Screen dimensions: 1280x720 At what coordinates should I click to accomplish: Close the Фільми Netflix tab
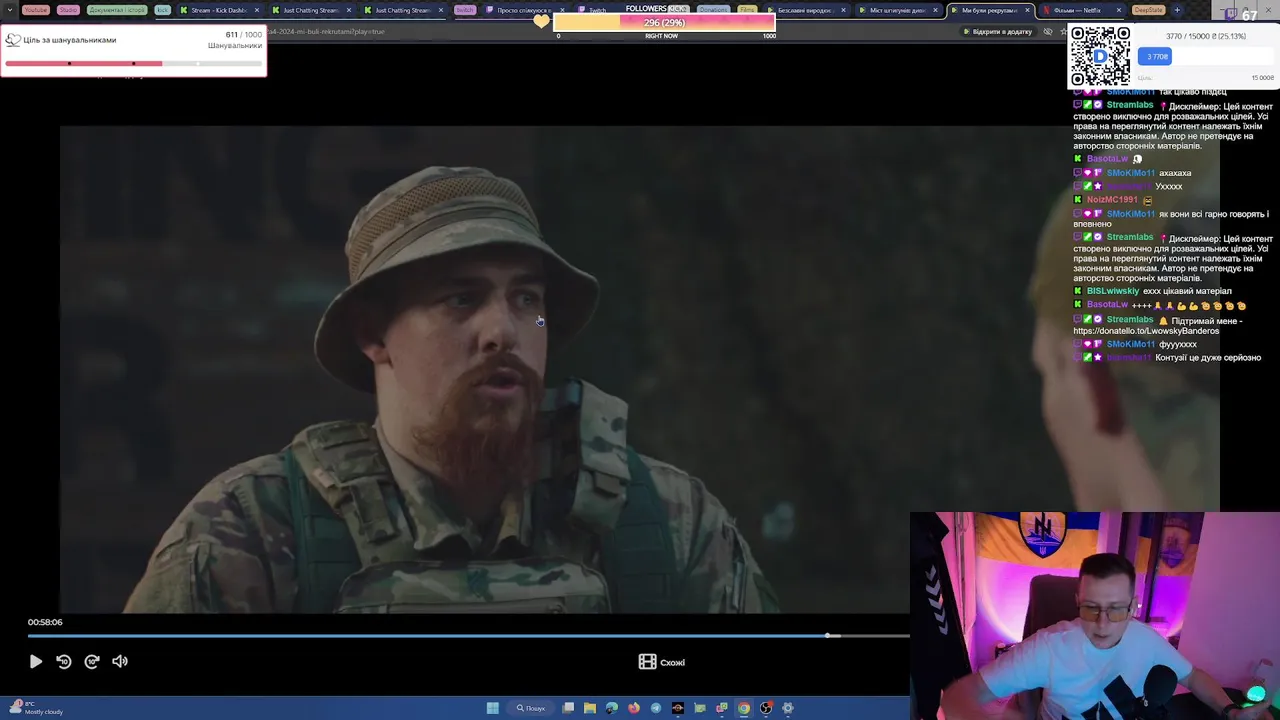tap(1119, 10)
